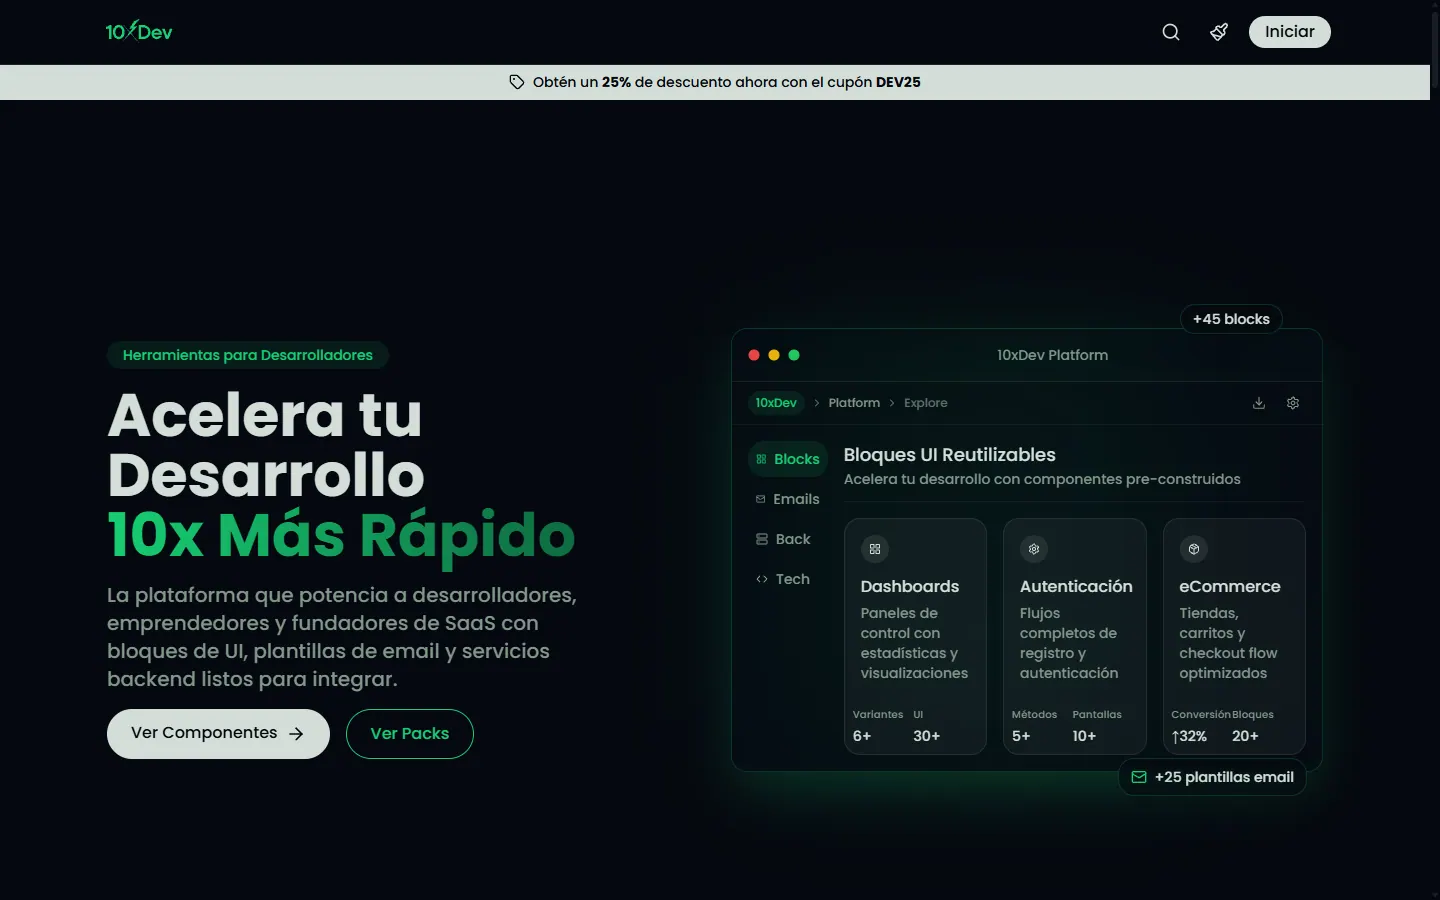Select the Emails sidebar tab
This screenshot has width=1440, height=900.
pos(788,499)
